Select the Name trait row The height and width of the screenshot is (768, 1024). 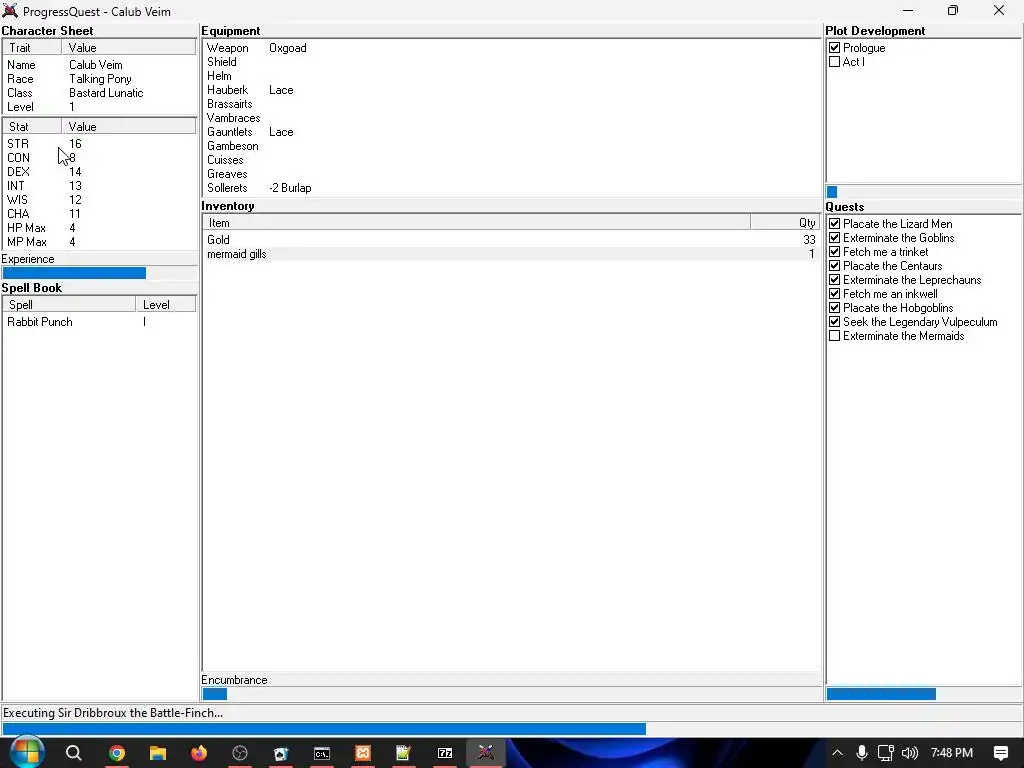click(x=99, y=65)
